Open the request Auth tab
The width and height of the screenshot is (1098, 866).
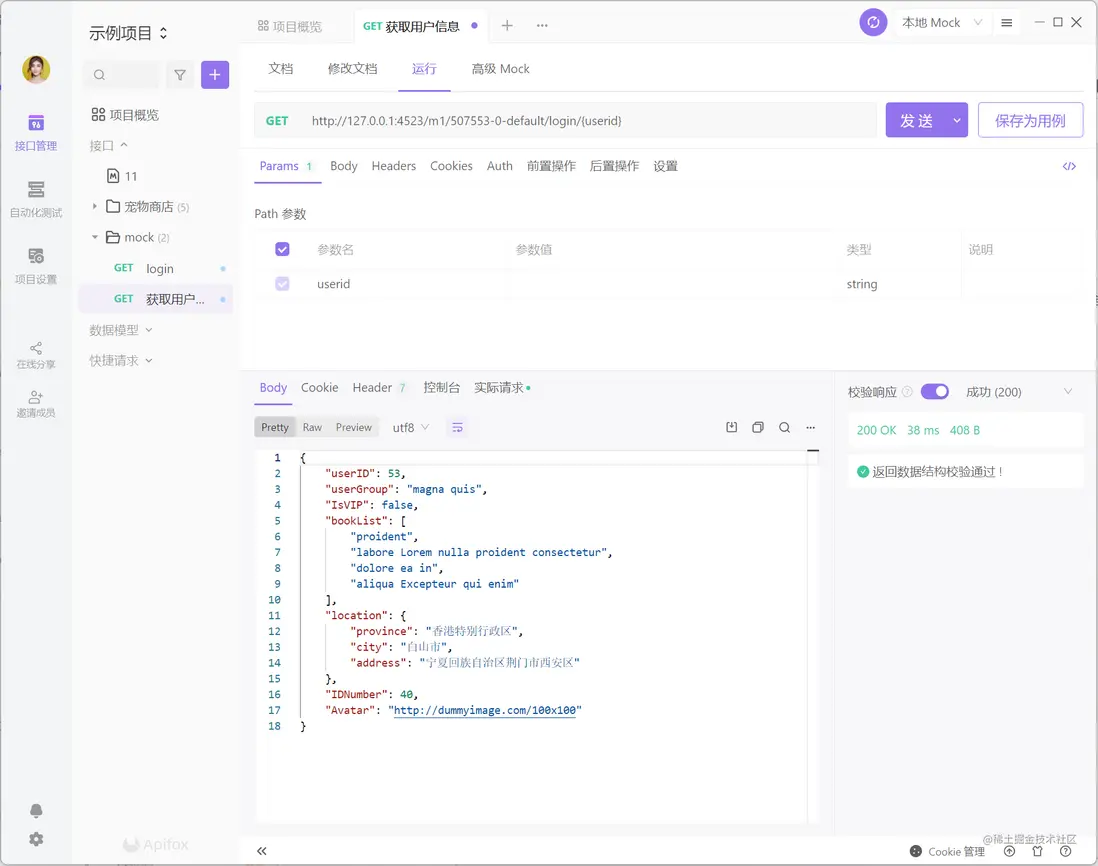coord(499,166)
